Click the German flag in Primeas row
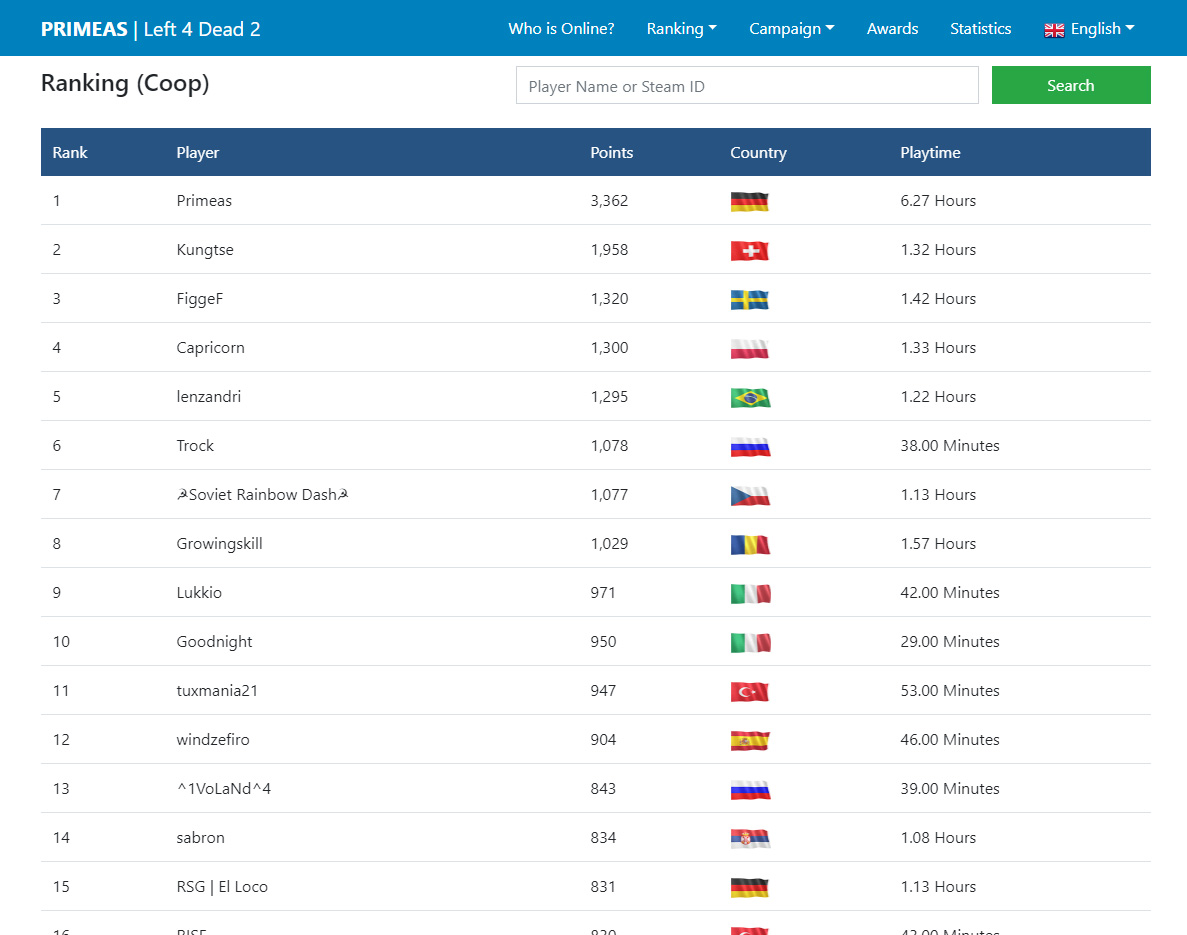Image resolution: width=1187 pixels, height=935 pixels. pyautogui.click(x=749, y=201)
